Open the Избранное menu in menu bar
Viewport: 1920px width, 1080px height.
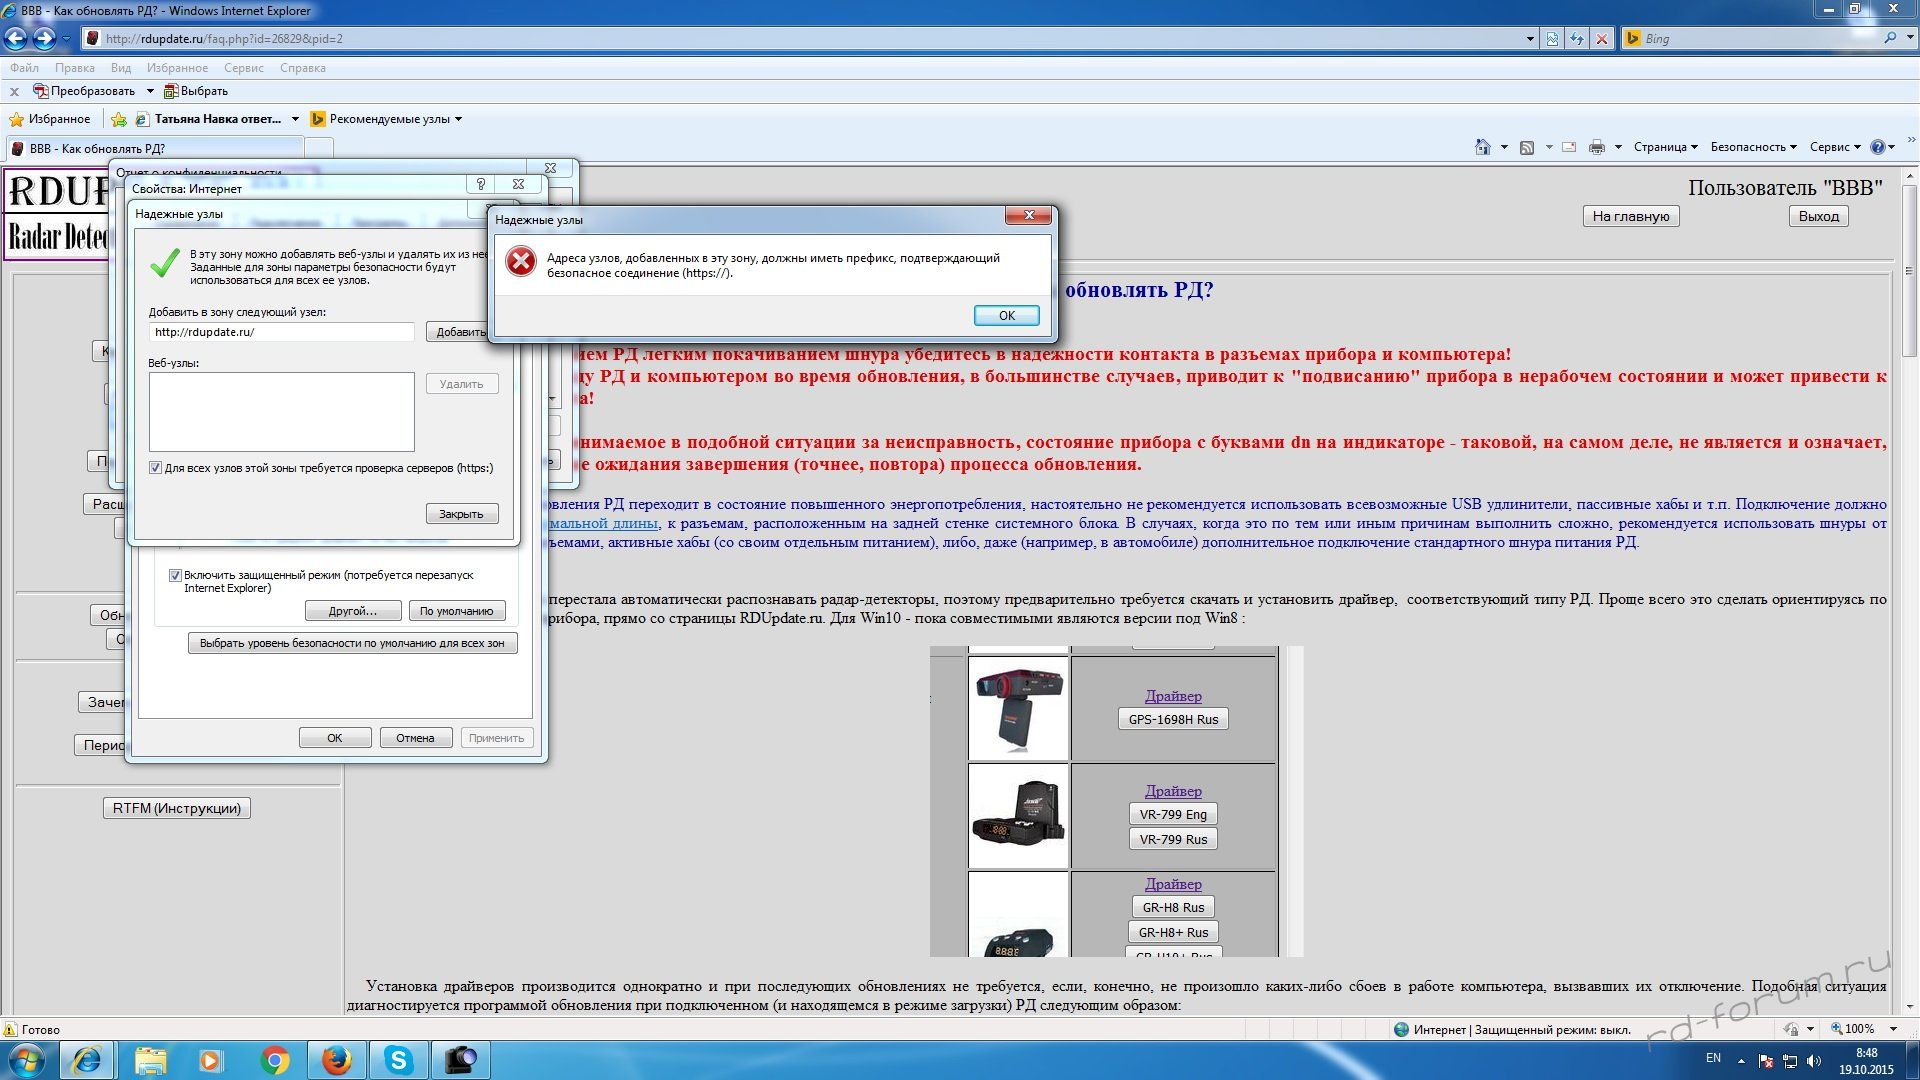[x=177, y=68]
